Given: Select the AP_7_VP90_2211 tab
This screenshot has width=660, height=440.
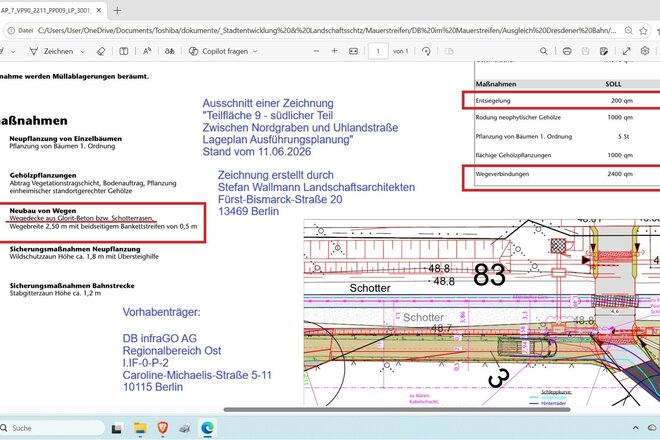Looking at the screenshot, I should [x=47, y=11].
